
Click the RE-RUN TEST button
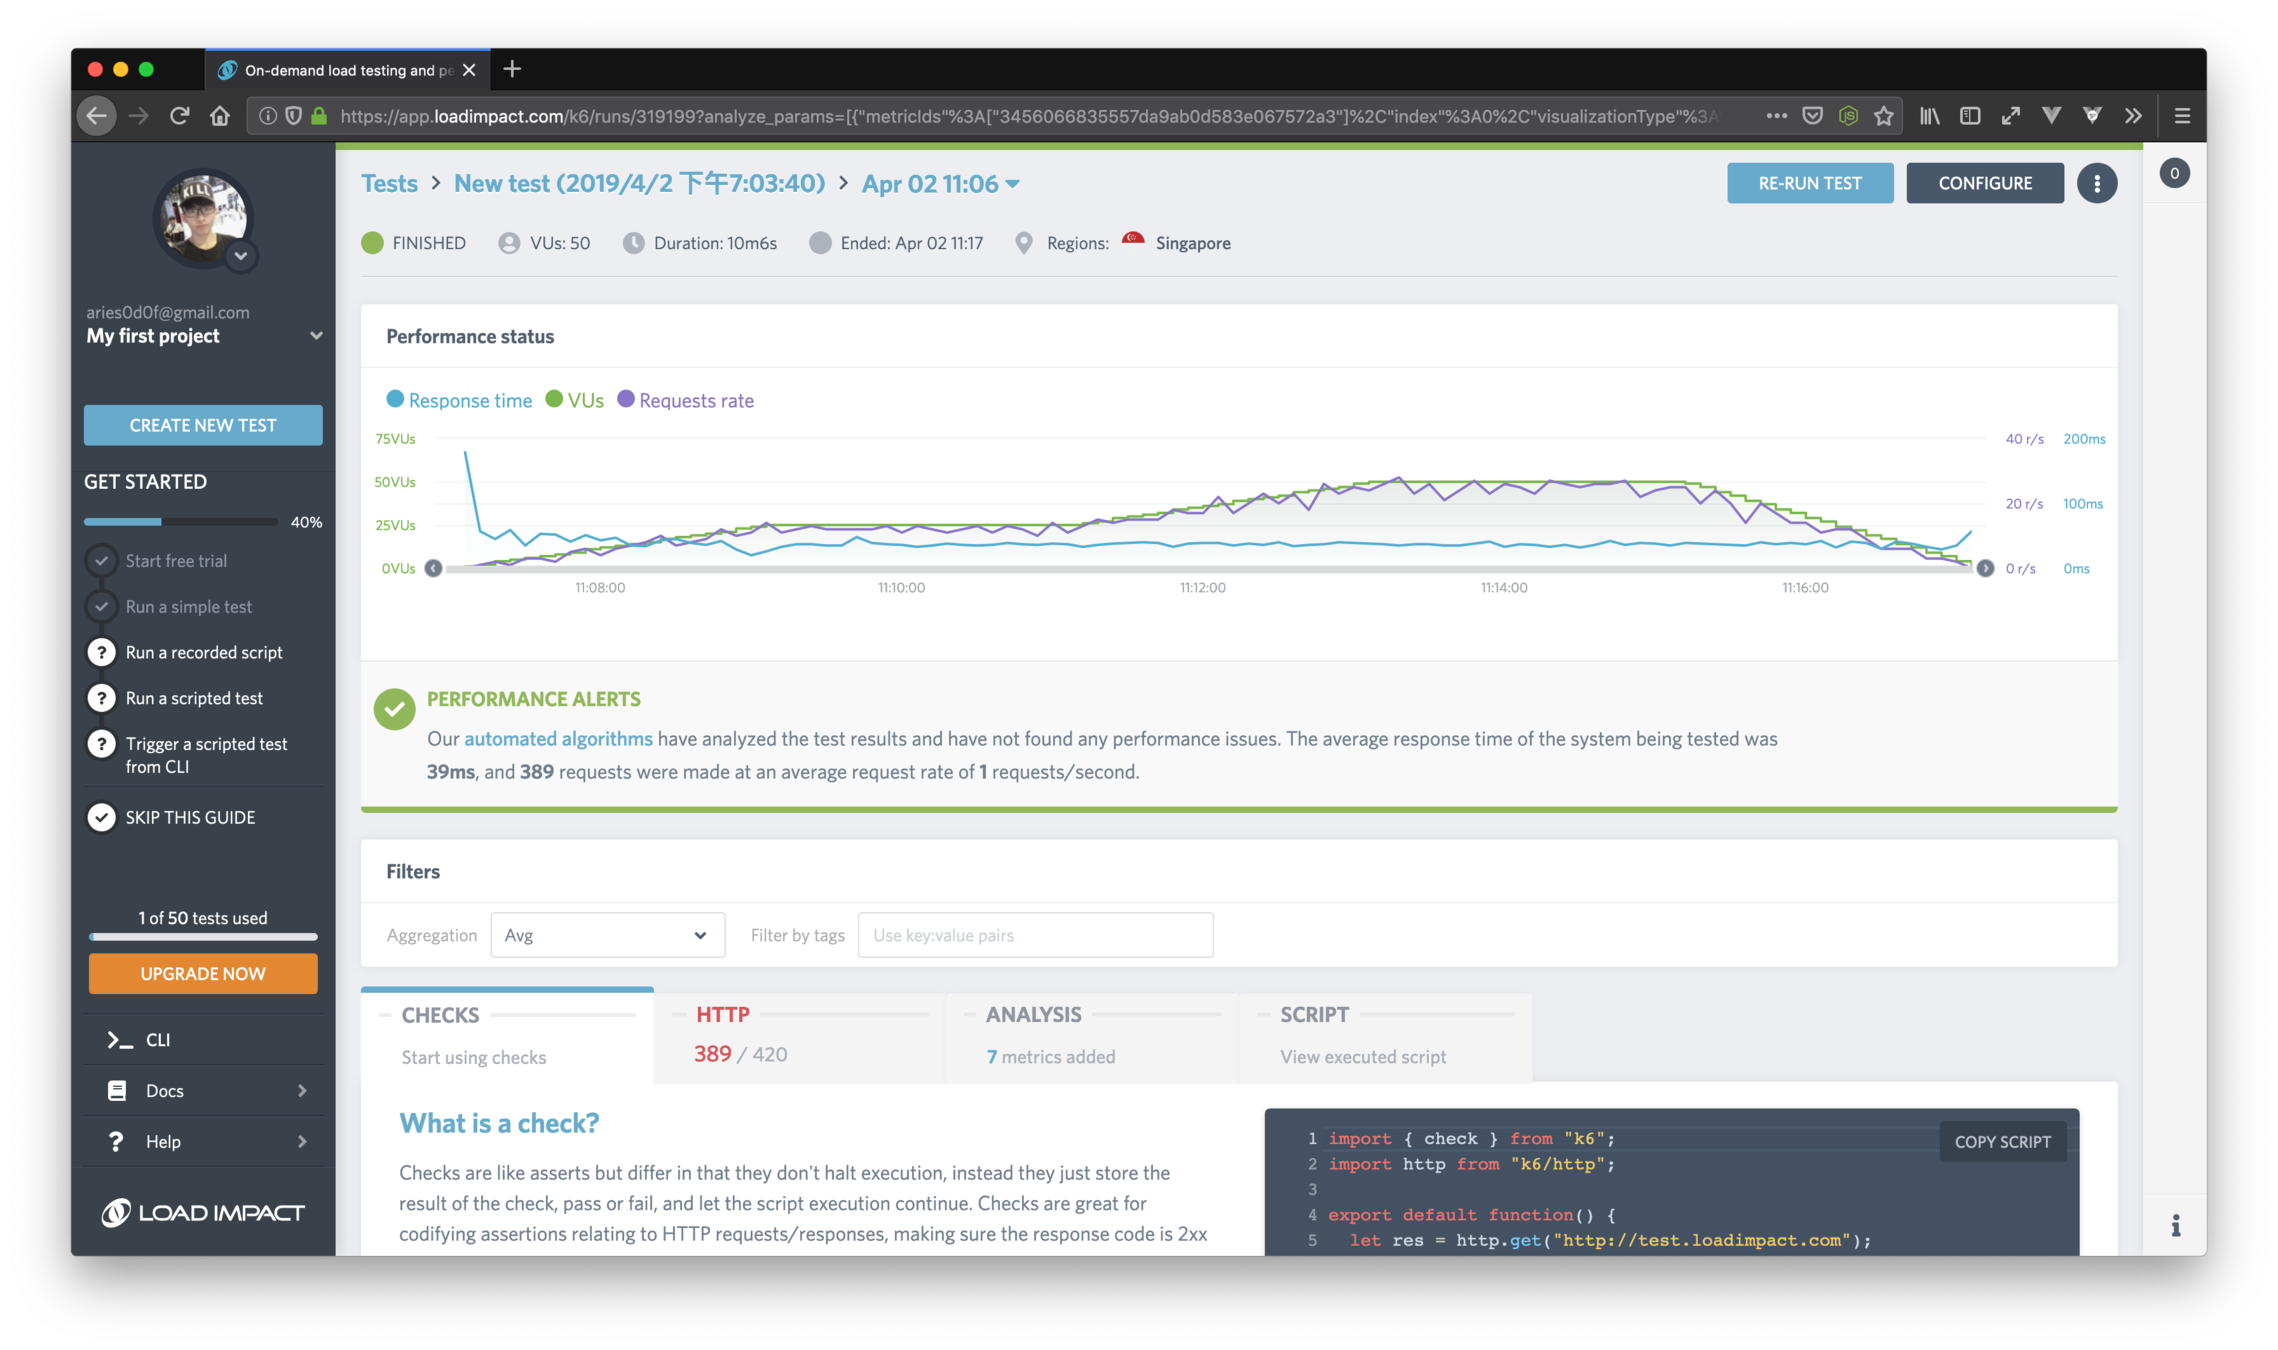(x=1809, y=183)
